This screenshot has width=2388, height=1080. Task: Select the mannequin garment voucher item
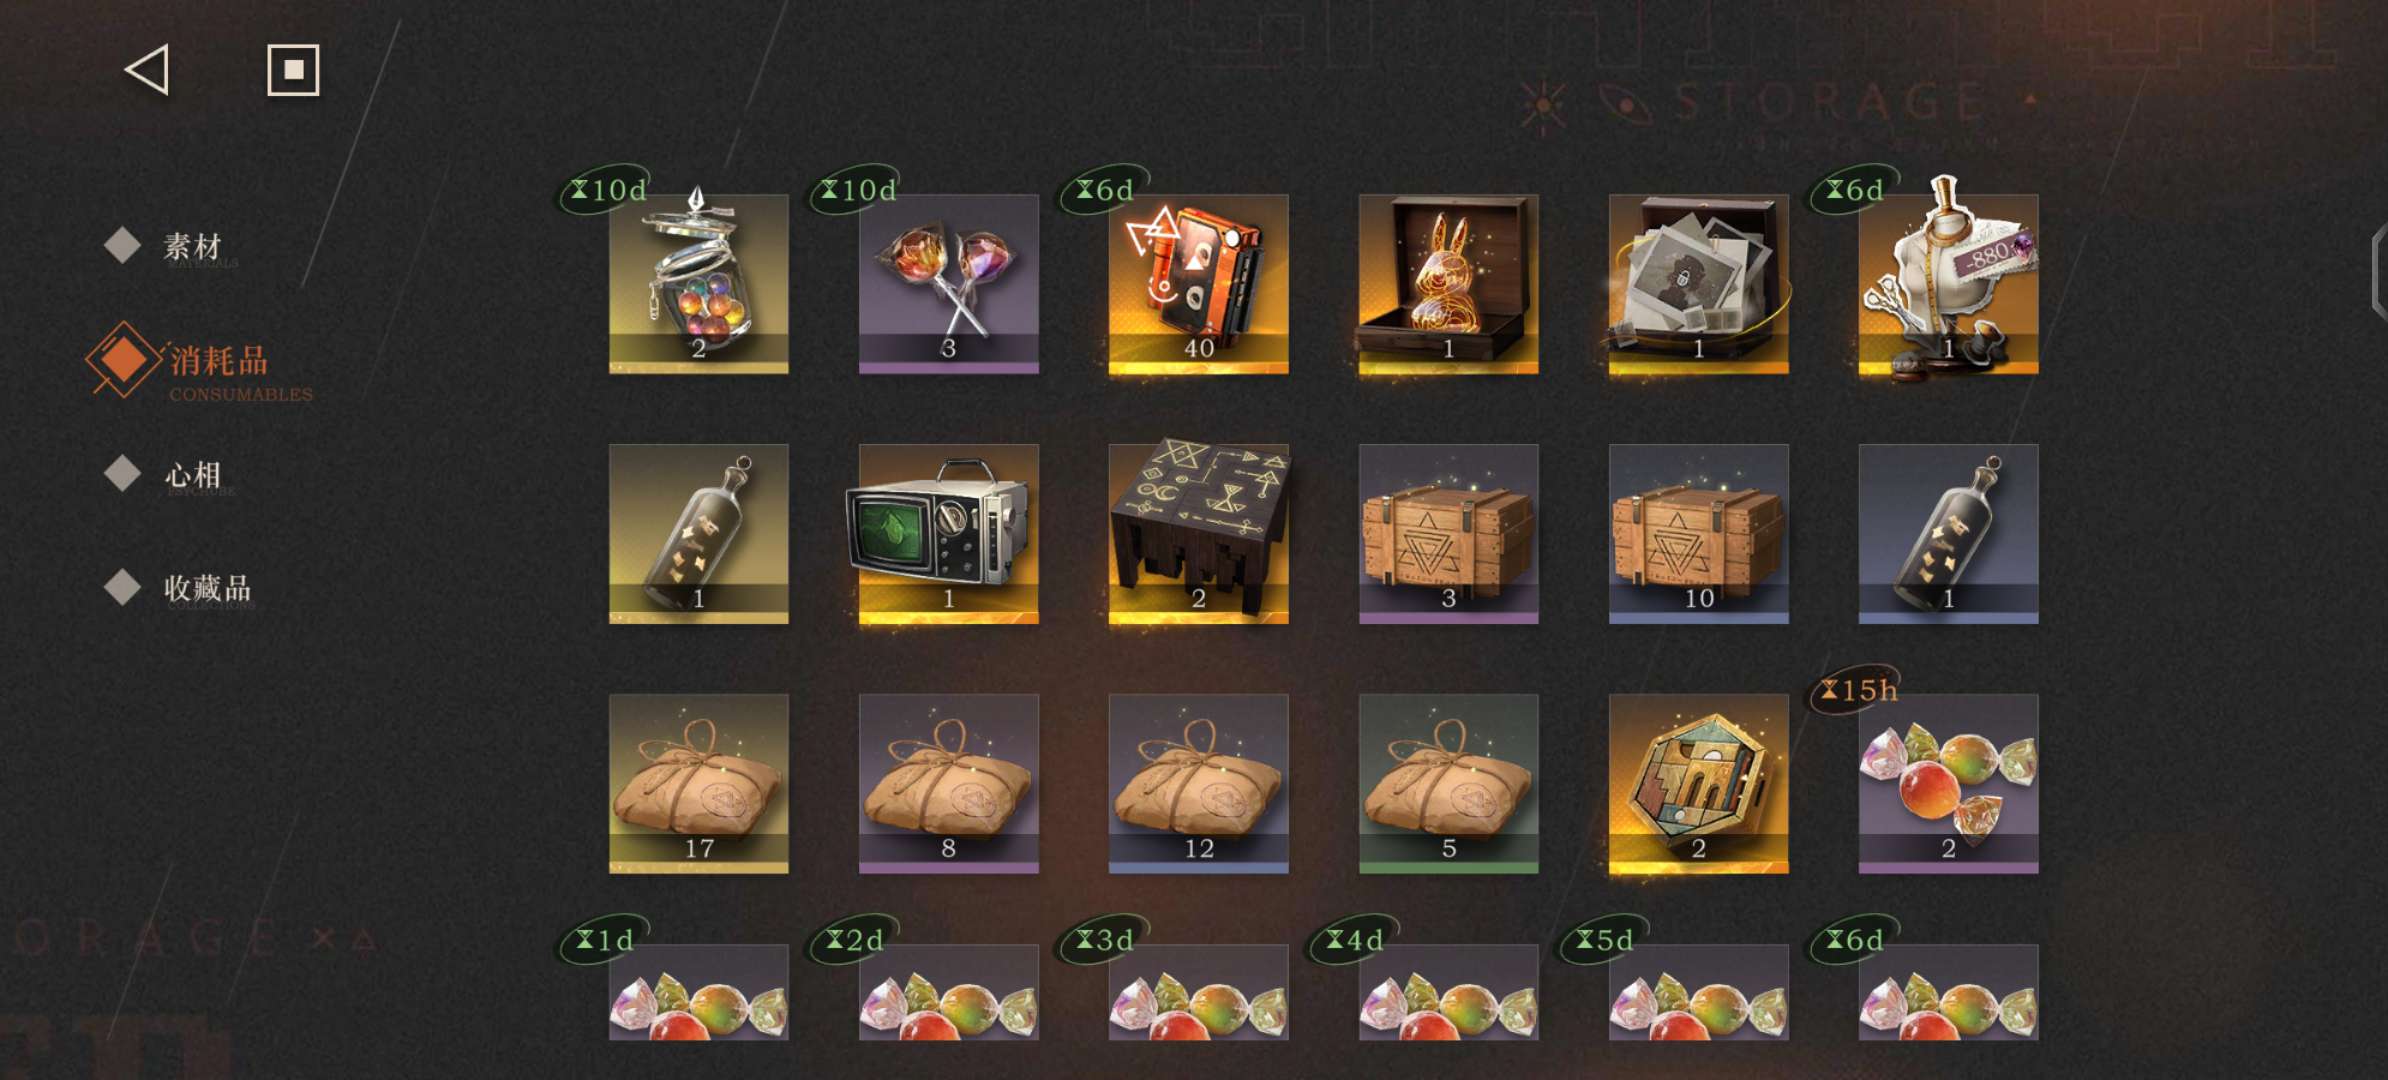coord(1948,284)
